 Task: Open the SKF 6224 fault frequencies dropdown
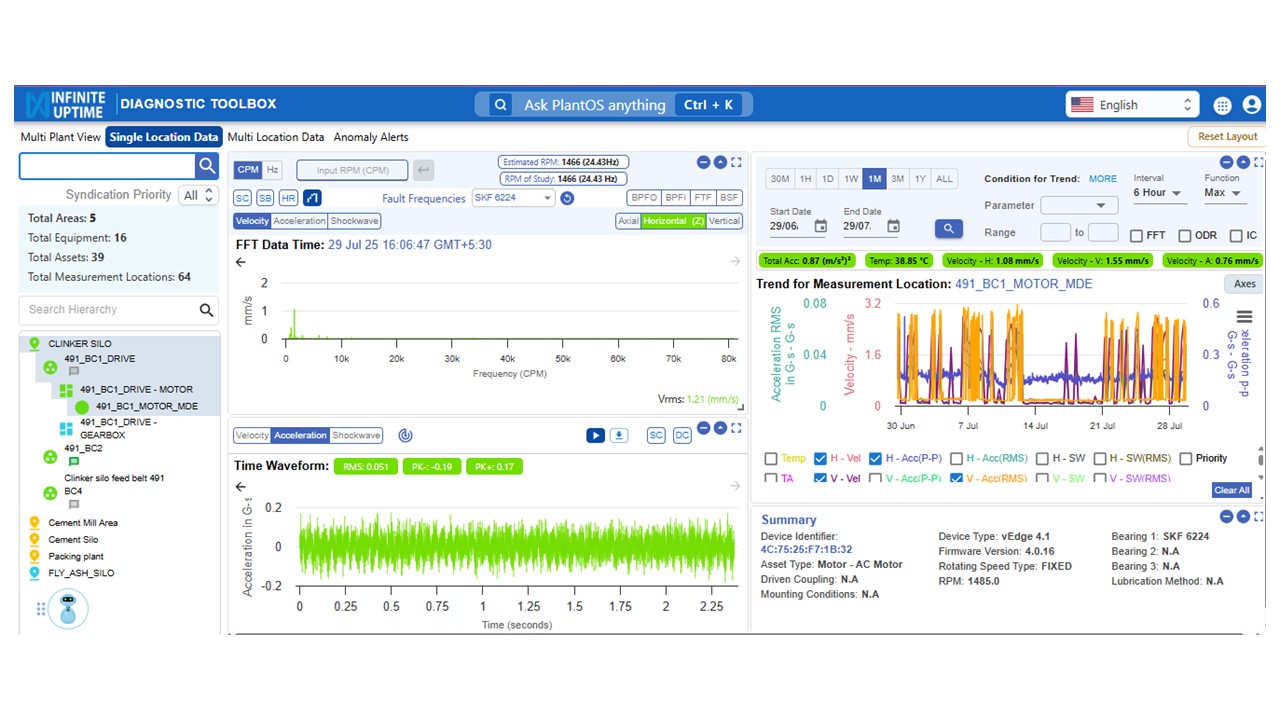tap(512, 198)
